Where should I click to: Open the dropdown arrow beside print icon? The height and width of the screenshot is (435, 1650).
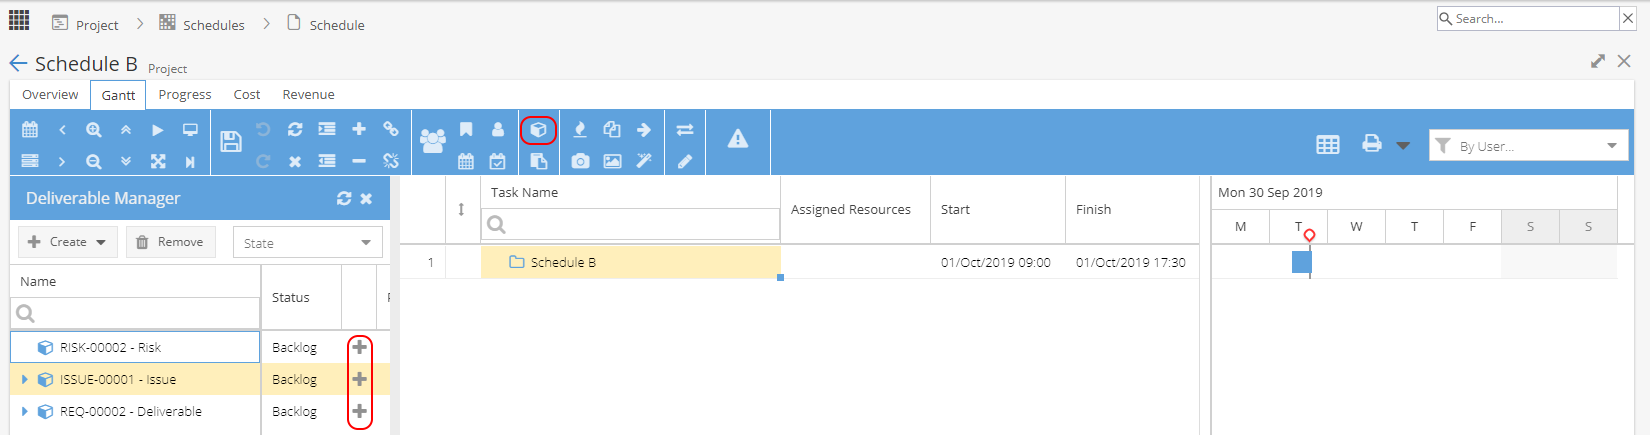click(x=1403, y=145)
